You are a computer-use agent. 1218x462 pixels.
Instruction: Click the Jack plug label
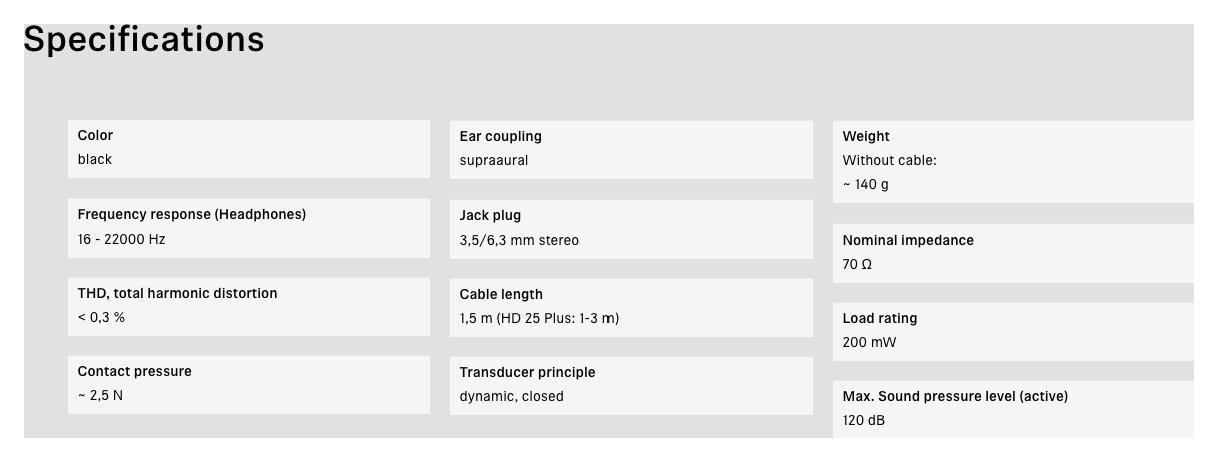coord(490,215)
